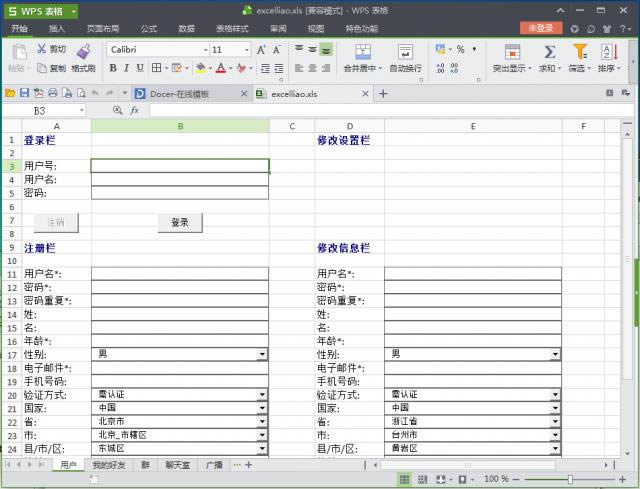Screen dimensions: 640x489
Task: Toggle italic formatting
Action: pyautogui.click(x=127, y=68)
